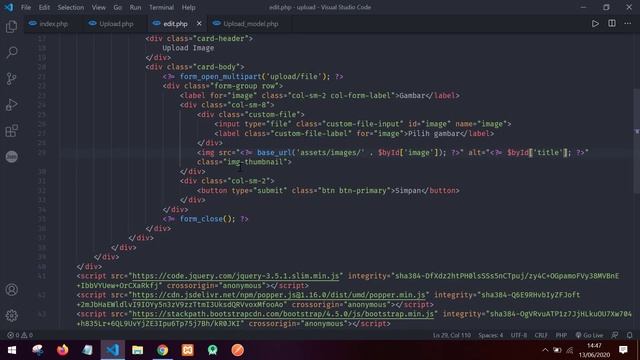The image size is (640, 360).
Task: Close the edit.php tab
Action: [x=199, y=24]
